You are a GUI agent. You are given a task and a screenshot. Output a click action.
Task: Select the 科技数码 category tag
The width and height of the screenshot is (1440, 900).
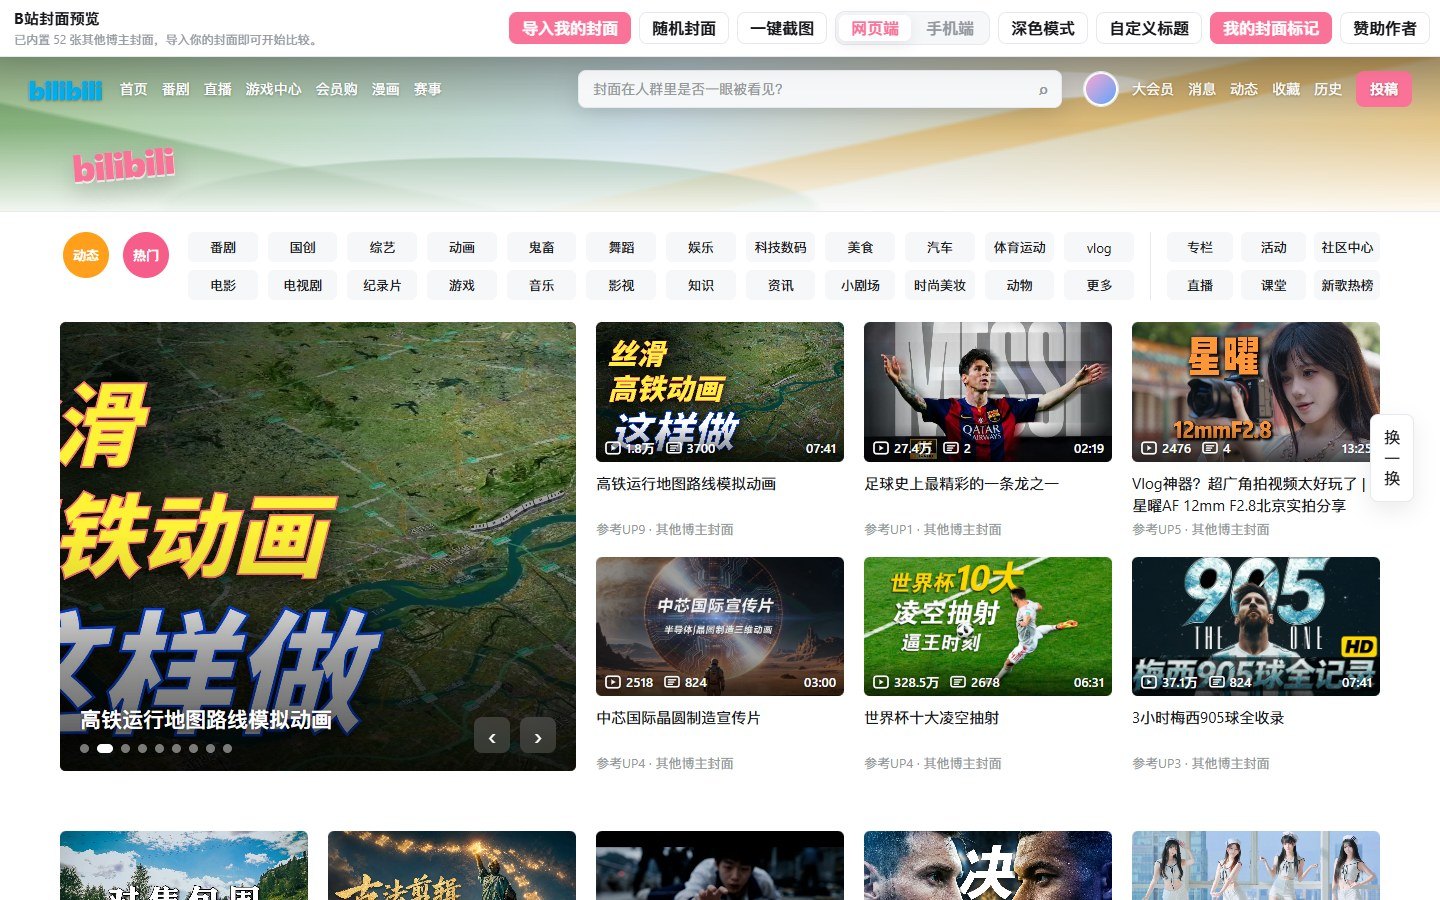coord(781,247)
